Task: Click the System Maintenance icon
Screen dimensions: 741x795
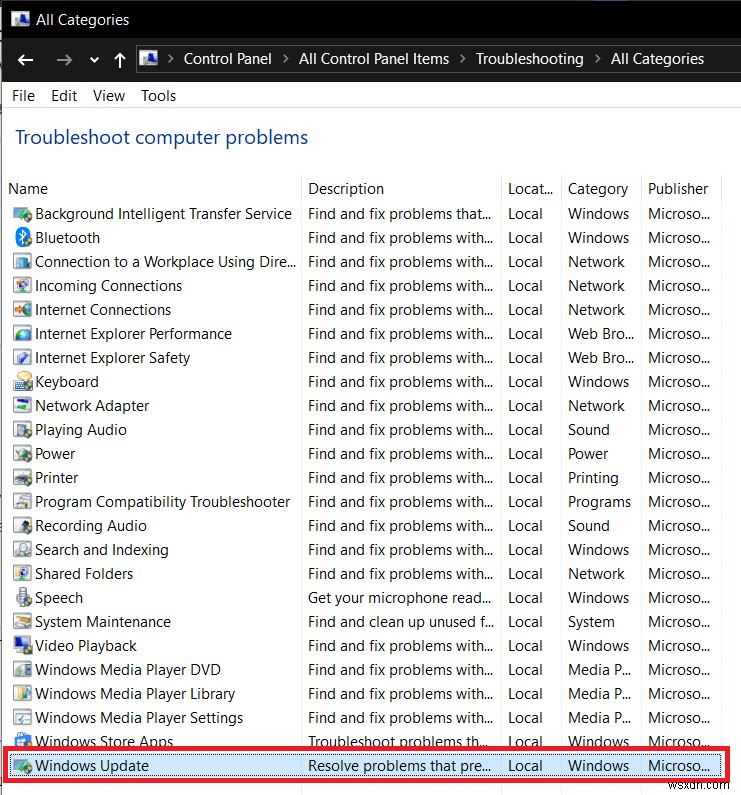Action: pyautogui.click(x=22, y=622)
